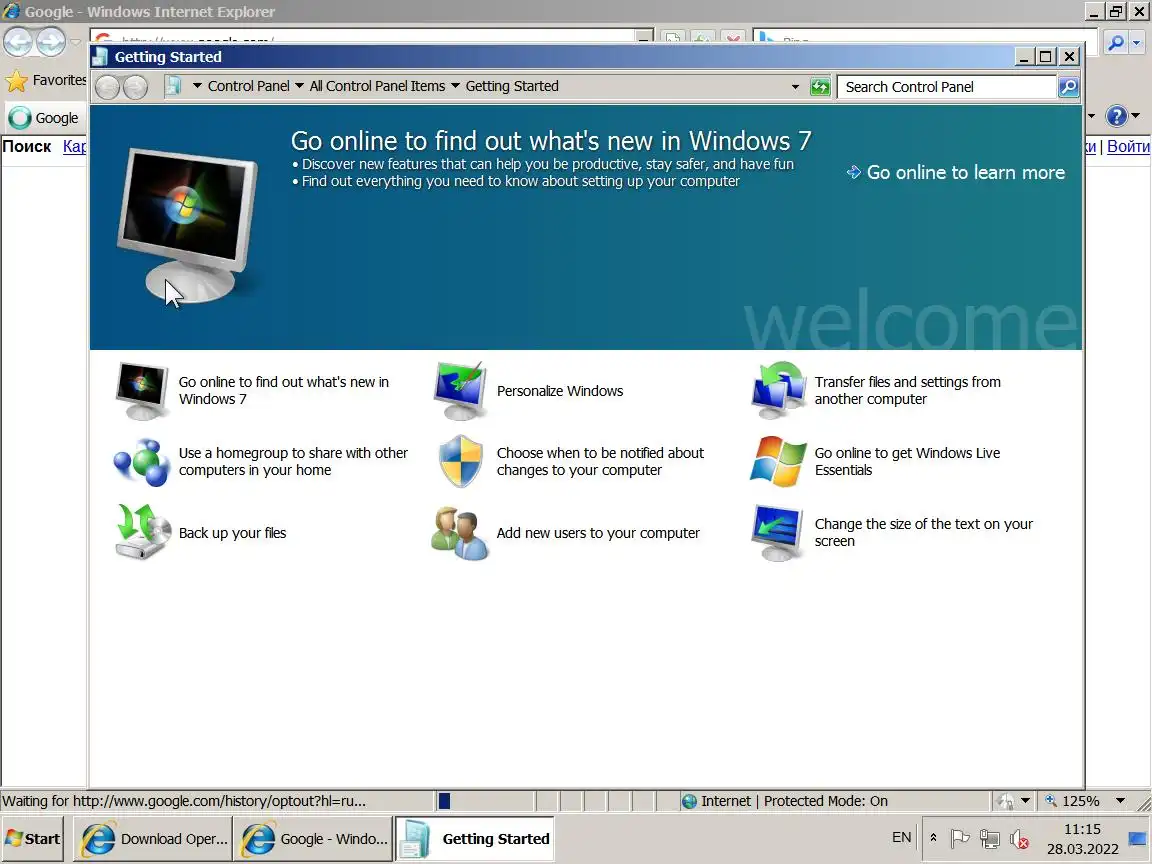Click the clock showing 11:15
1152x864 pixels.
tap(1082, 829)
